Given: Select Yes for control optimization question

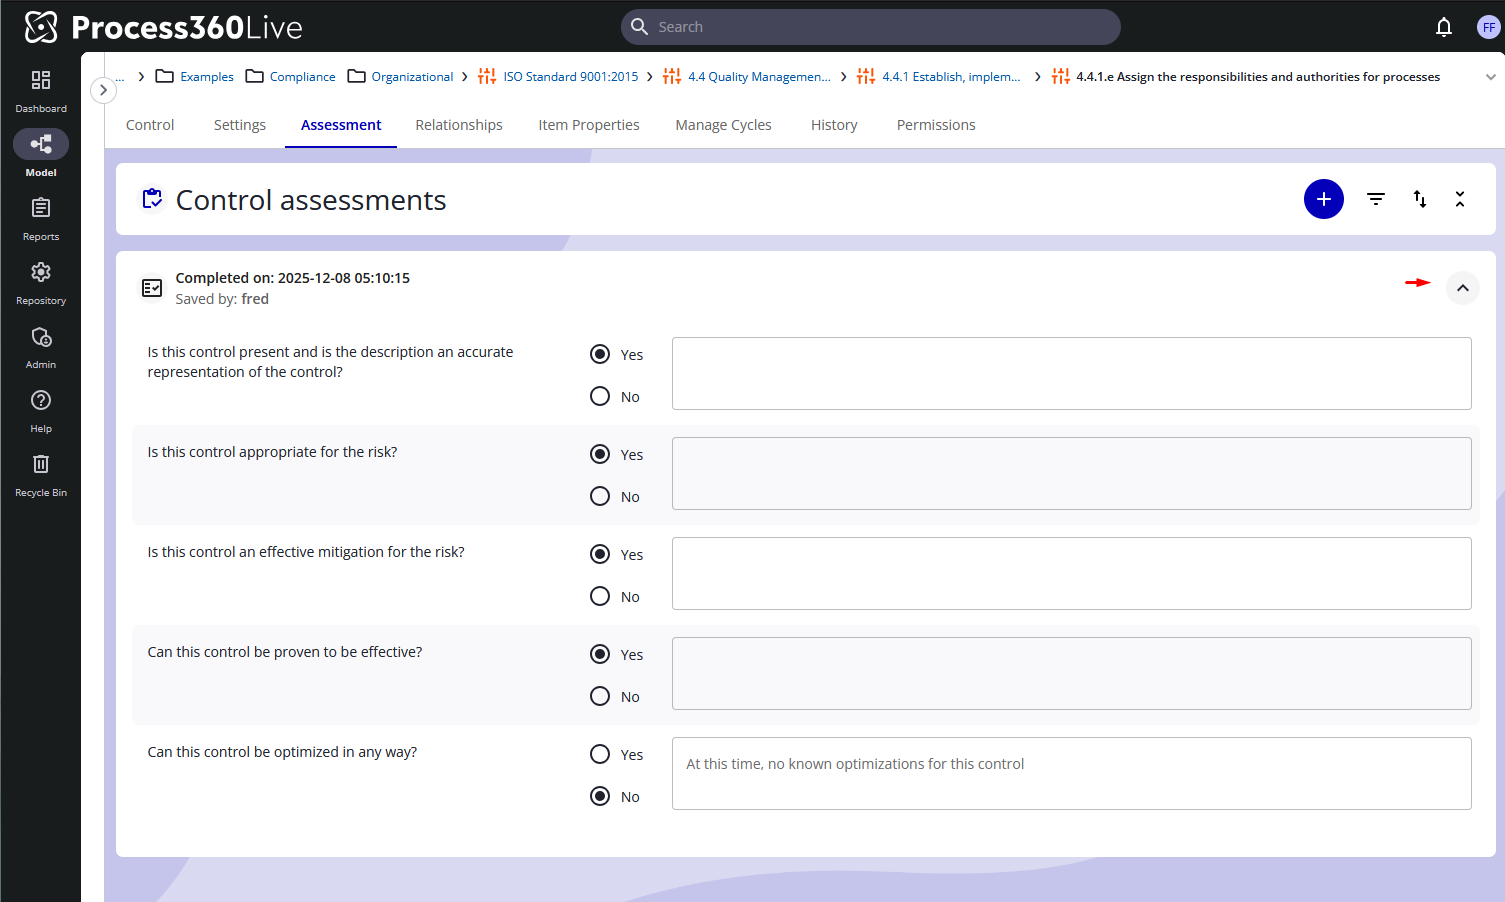Looking at the screenshot, I should click(x=600, y=754).
